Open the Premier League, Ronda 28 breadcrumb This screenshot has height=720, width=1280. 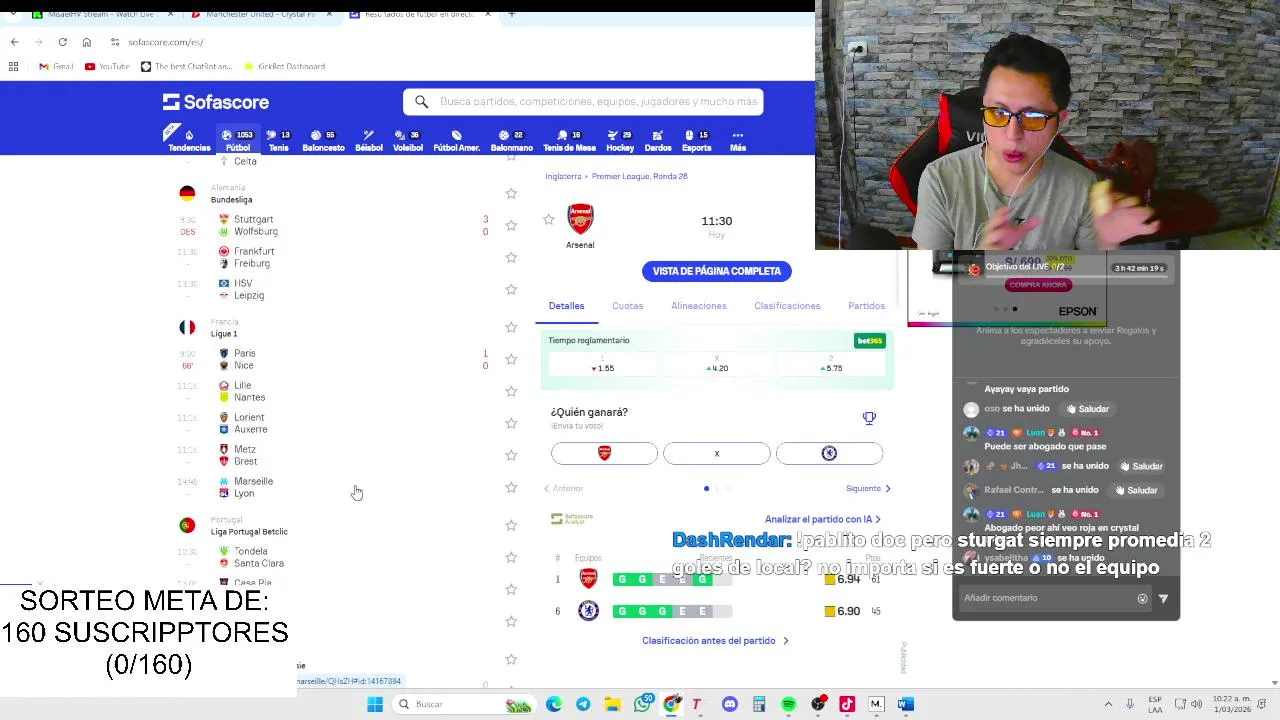[x=639, y=176]
